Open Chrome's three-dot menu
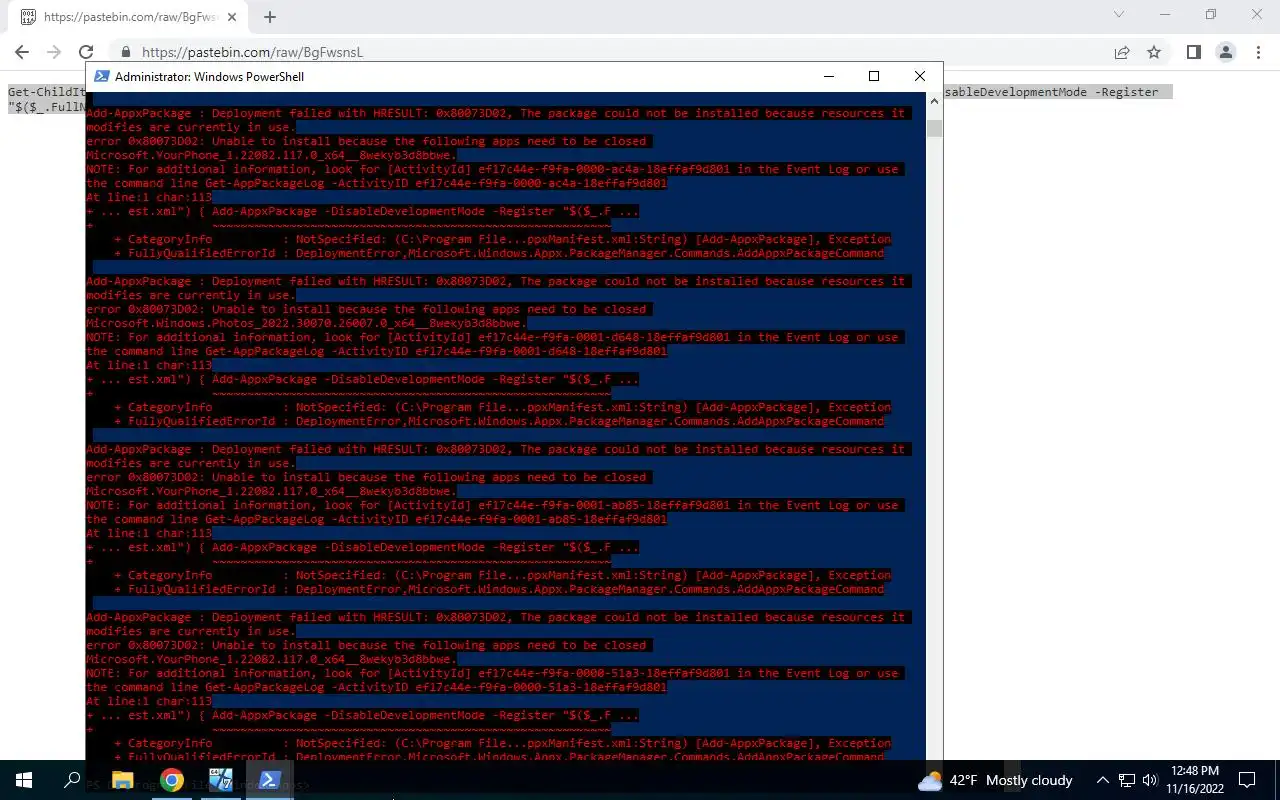 pyautogui.click(x=1258, y=52)
